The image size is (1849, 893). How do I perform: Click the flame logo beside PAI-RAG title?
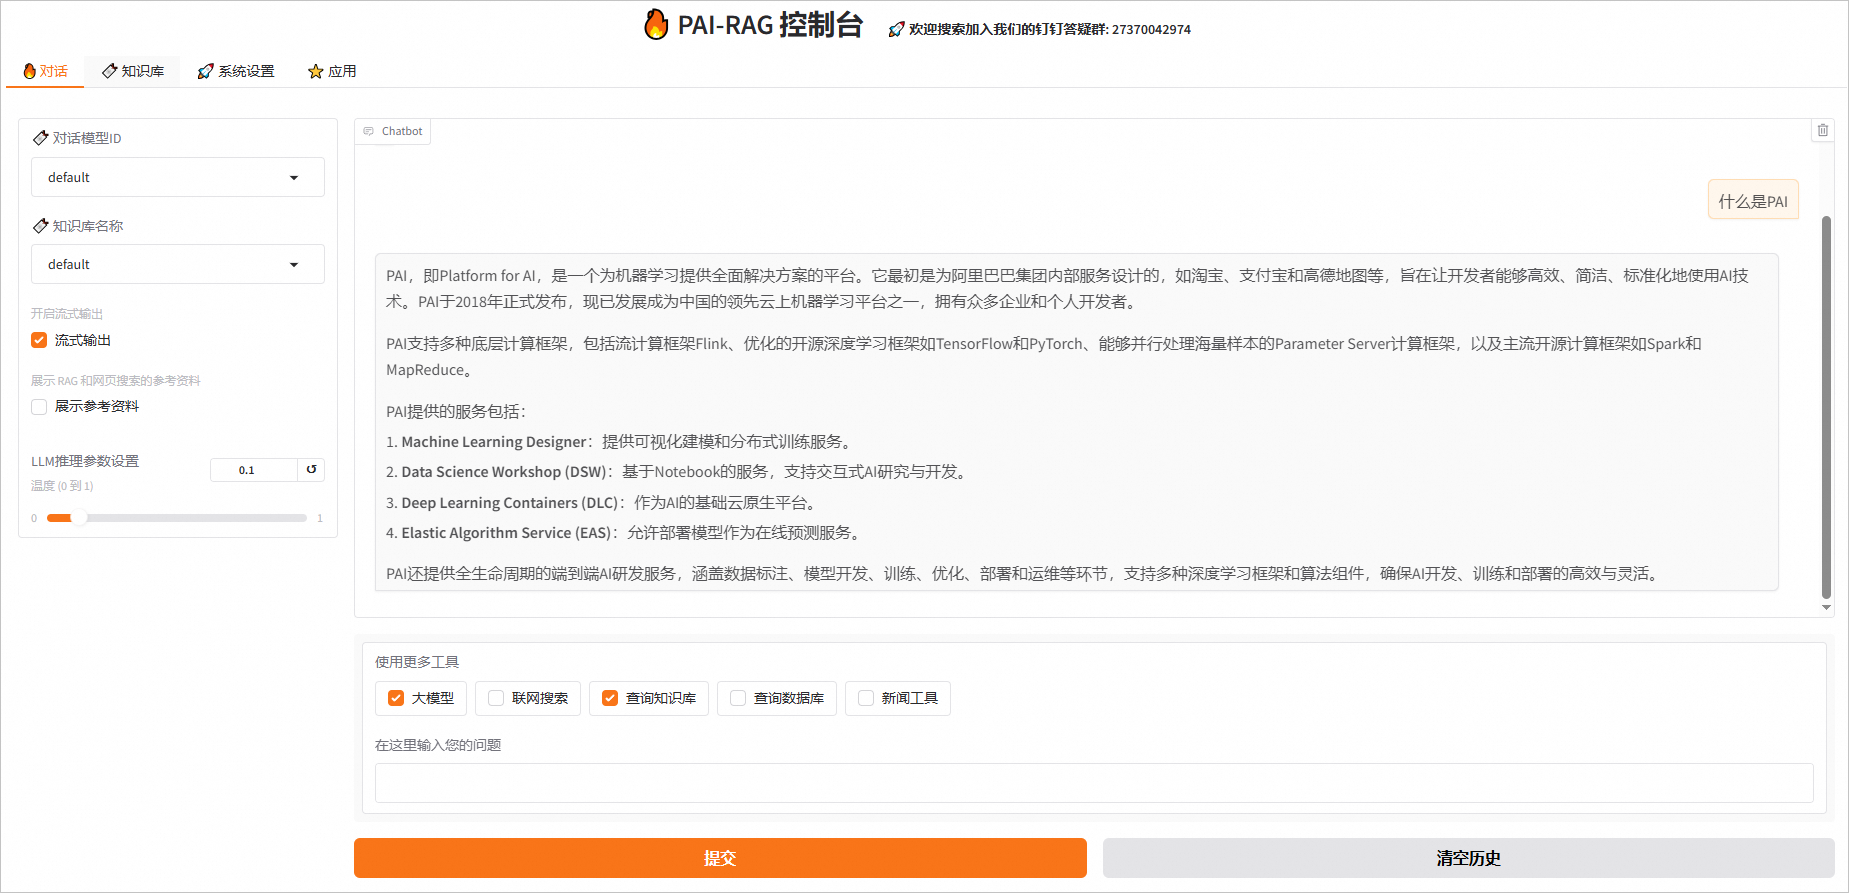point(656,24)
